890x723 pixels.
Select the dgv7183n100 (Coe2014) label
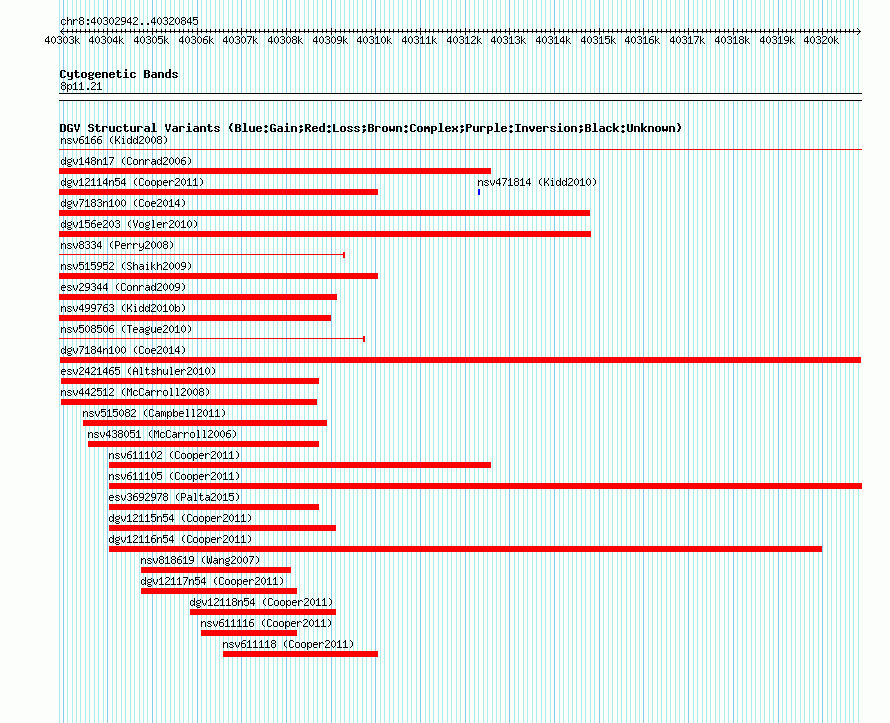[123, 203]
